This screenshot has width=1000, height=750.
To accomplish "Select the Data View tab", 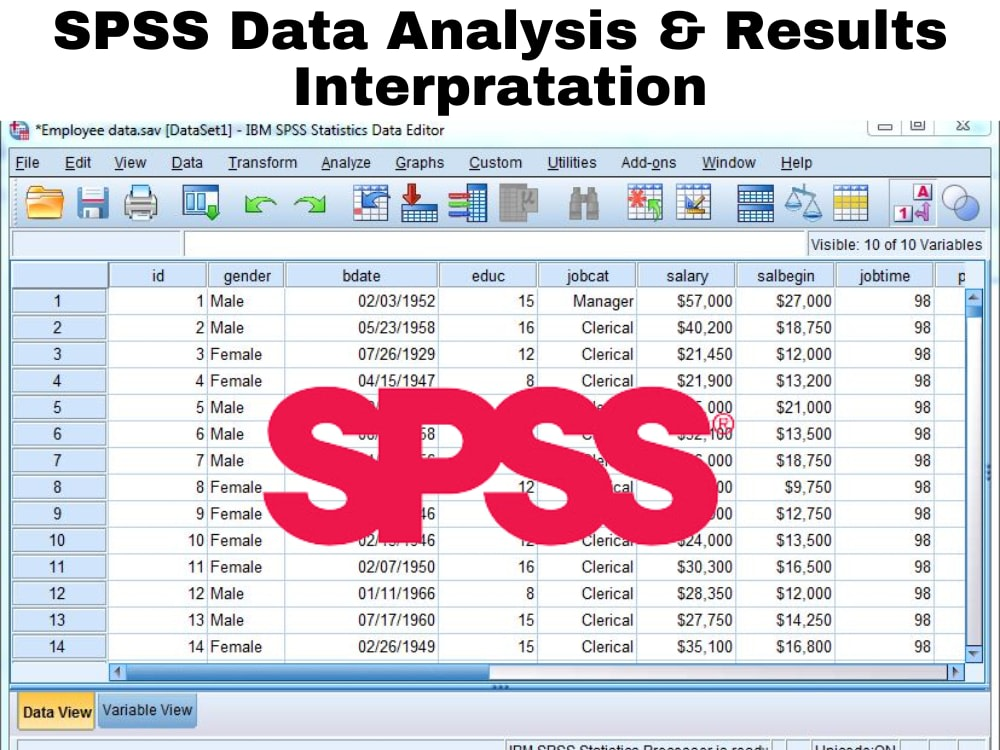I will [57, 712].
